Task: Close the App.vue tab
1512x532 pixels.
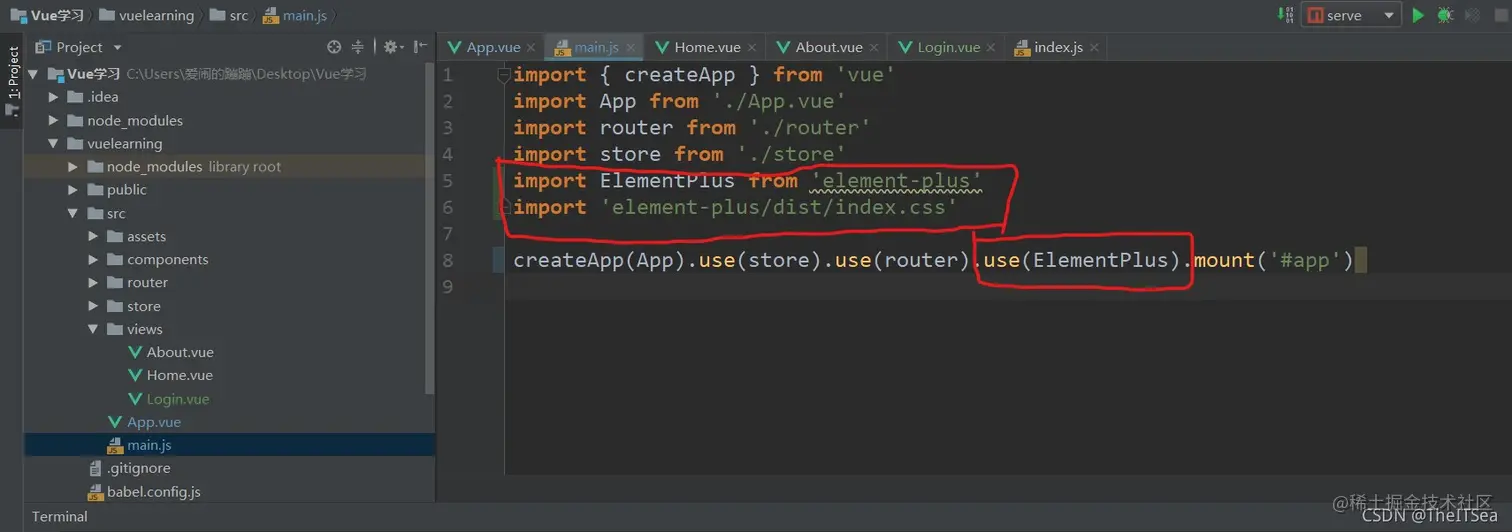Action: pyautogui.click(x=531, y=48)
